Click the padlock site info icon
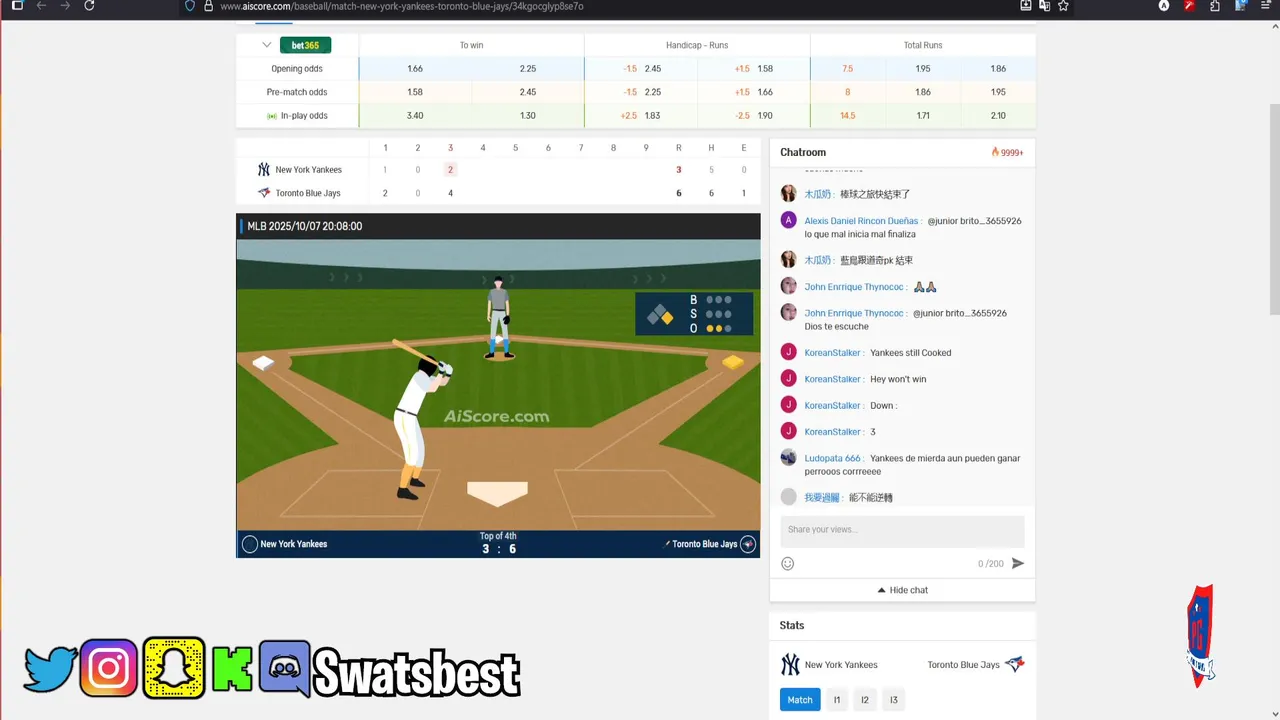1280x720 pixels. [x=208, y=6]
